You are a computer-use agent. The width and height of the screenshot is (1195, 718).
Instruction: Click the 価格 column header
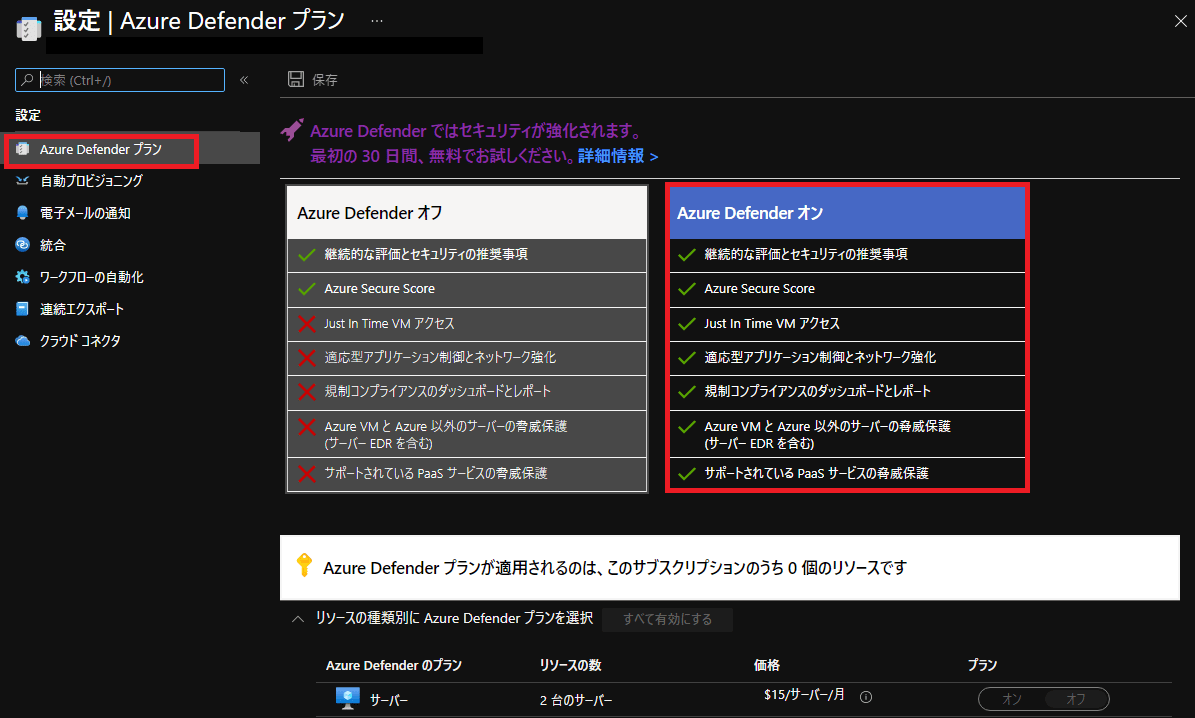[x=767, y=665]
